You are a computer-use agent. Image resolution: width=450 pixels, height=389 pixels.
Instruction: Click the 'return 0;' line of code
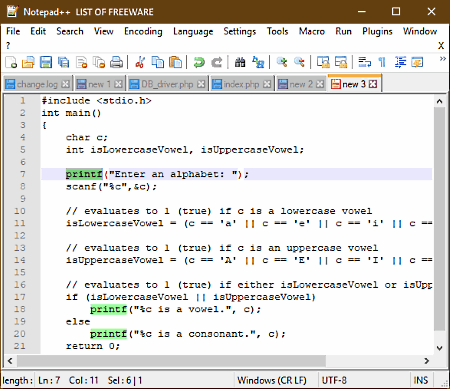pyautogui.click(x=93, y=346)
